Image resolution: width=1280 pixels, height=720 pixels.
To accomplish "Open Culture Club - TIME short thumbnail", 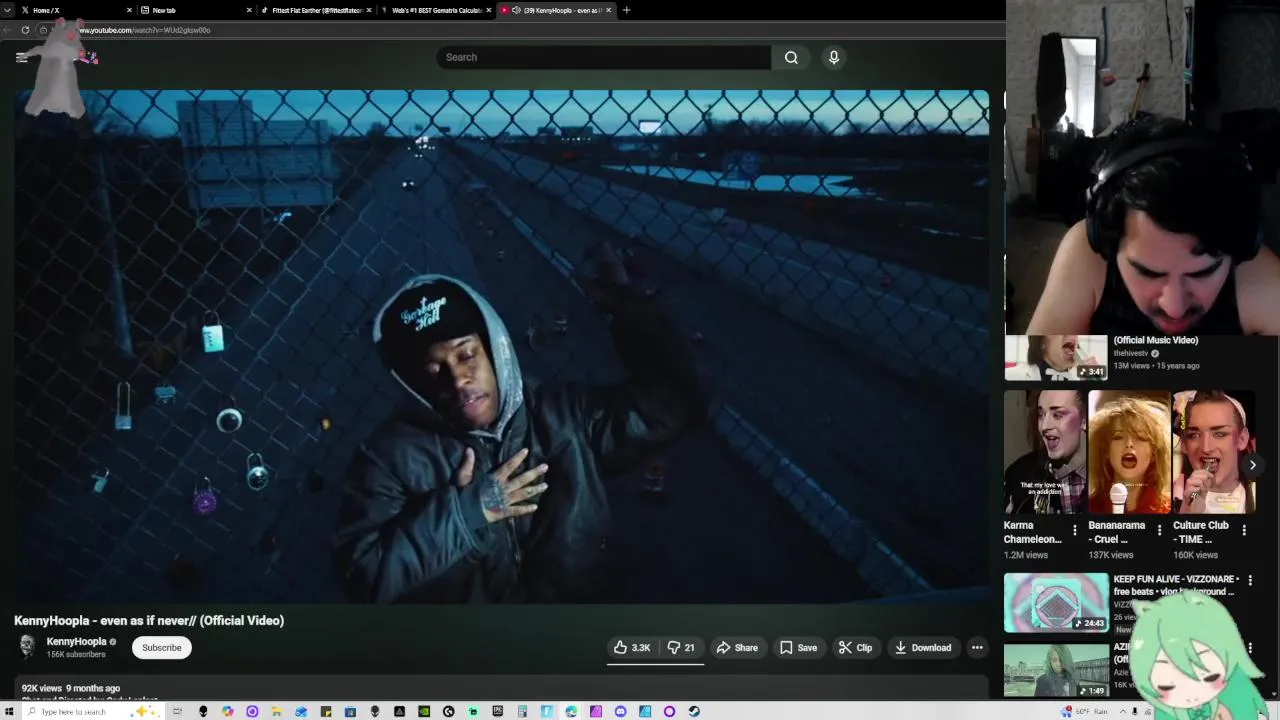I will click(x=1213, y=452).
